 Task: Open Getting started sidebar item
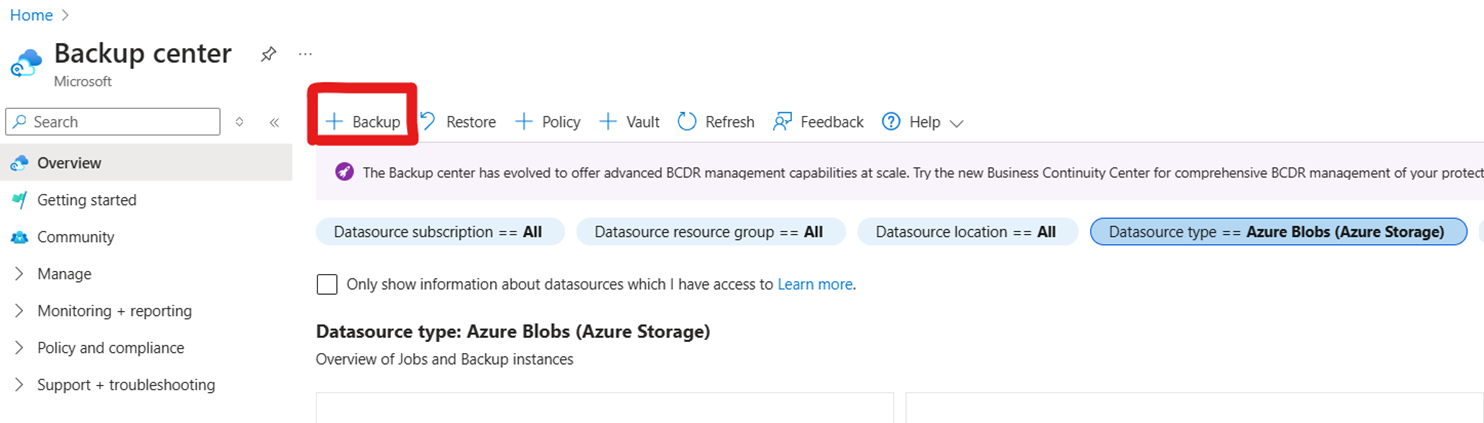point(86,200)
